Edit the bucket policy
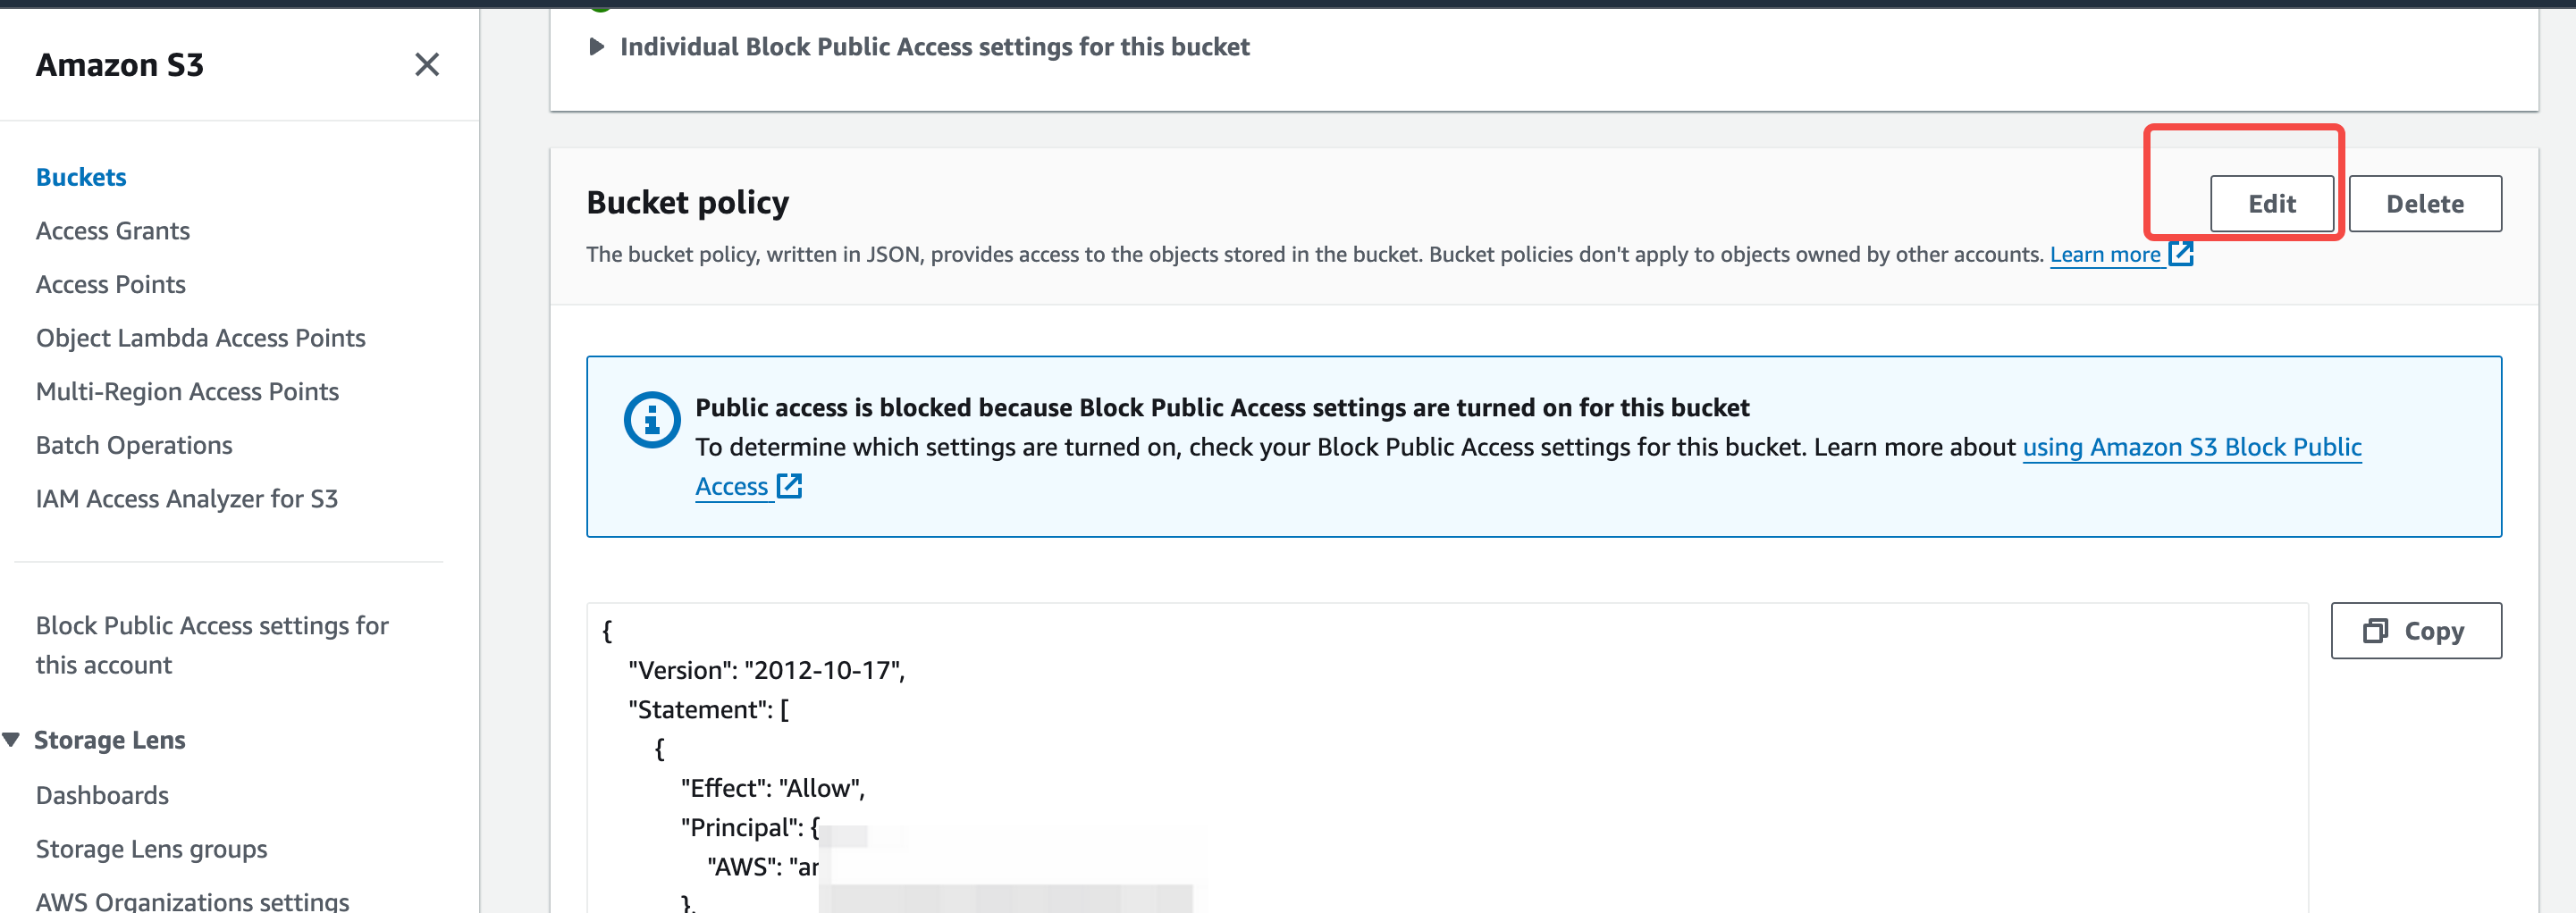This screenshot has width=2576, height=913. click(x=2272, y=204)
